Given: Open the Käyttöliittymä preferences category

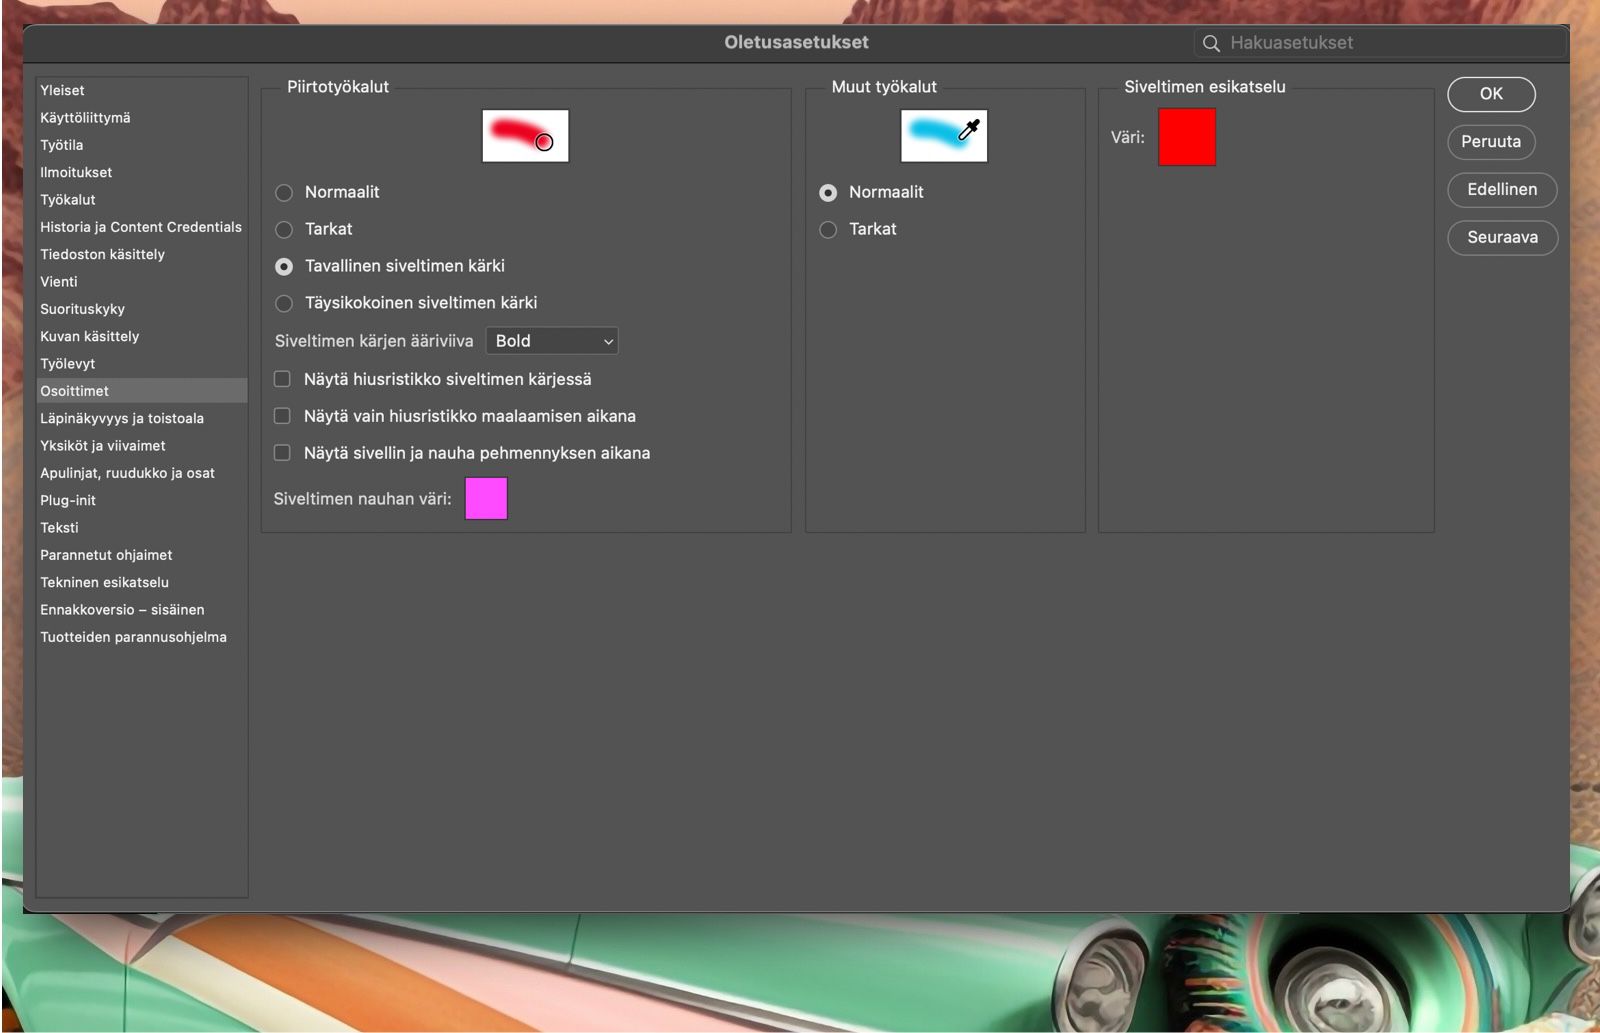Looking at the screenshot, I should [142, 118].
